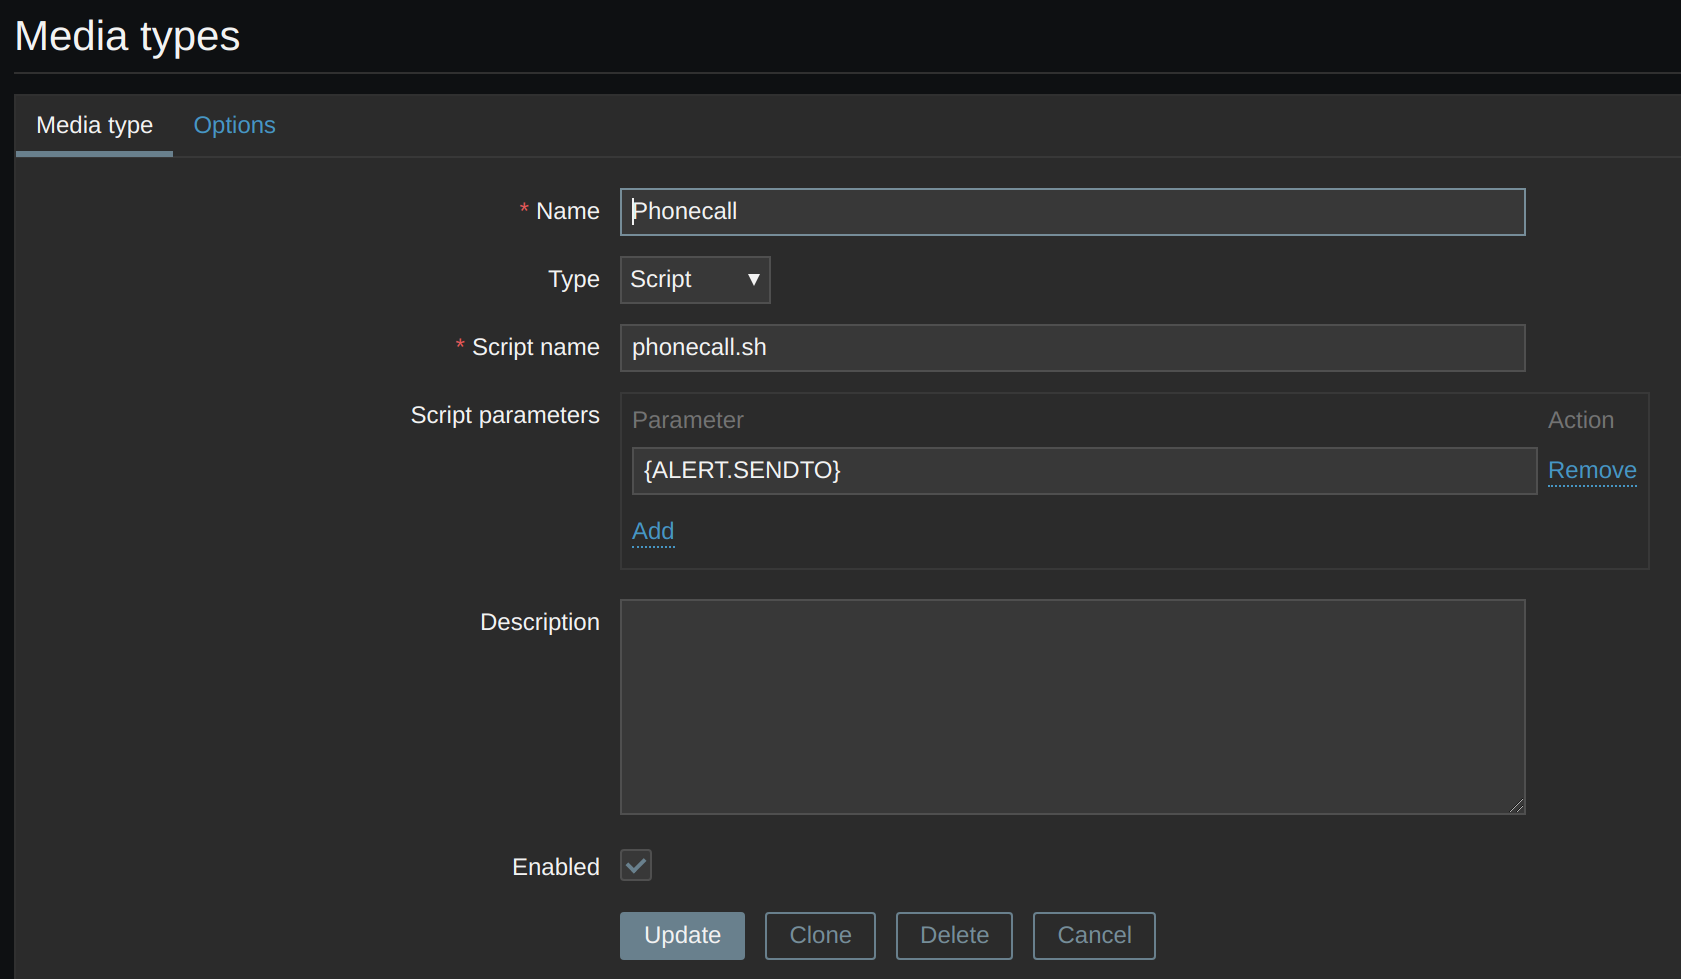The image size is (1681, 979).
Task: Select the Media type tab
Action: pos(94,125)
